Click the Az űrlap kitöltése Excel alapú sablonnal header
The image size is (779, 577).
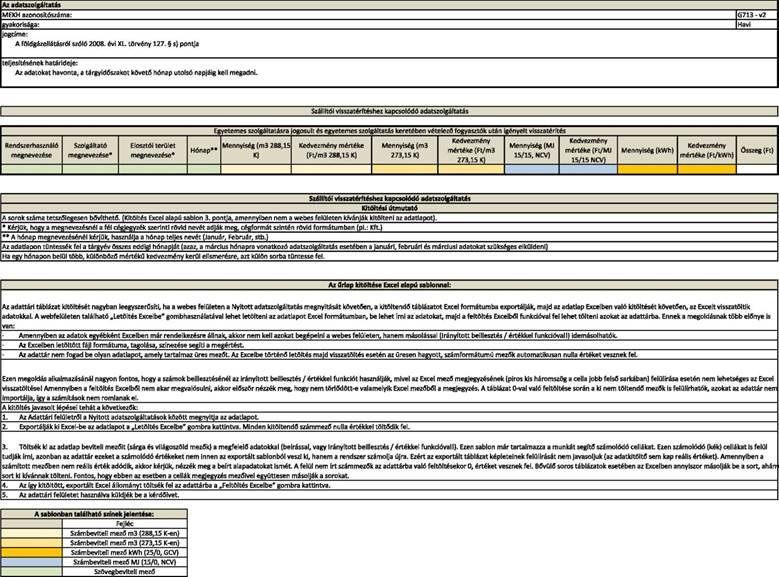pyautogui.click(x=390, y=285)
